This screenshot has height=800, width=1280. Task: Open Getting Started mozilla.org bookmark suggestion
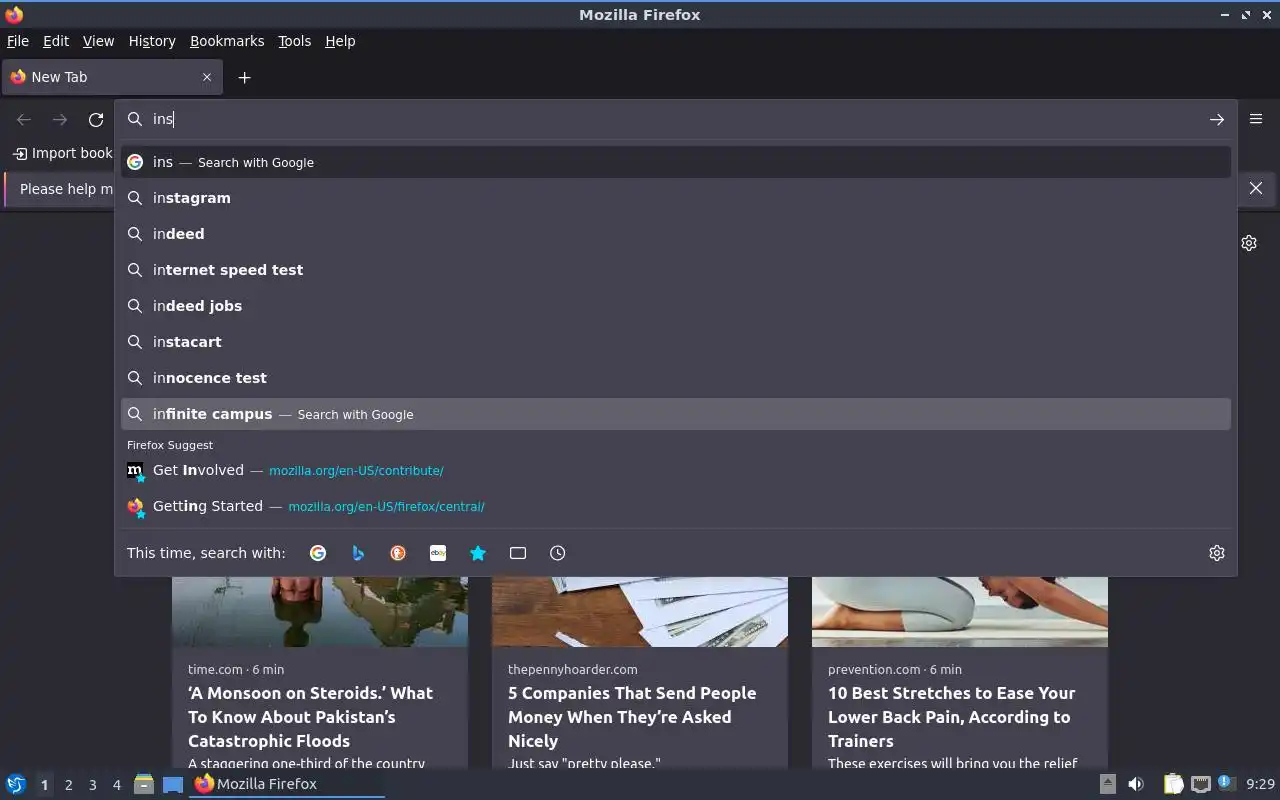pos(676,506)
